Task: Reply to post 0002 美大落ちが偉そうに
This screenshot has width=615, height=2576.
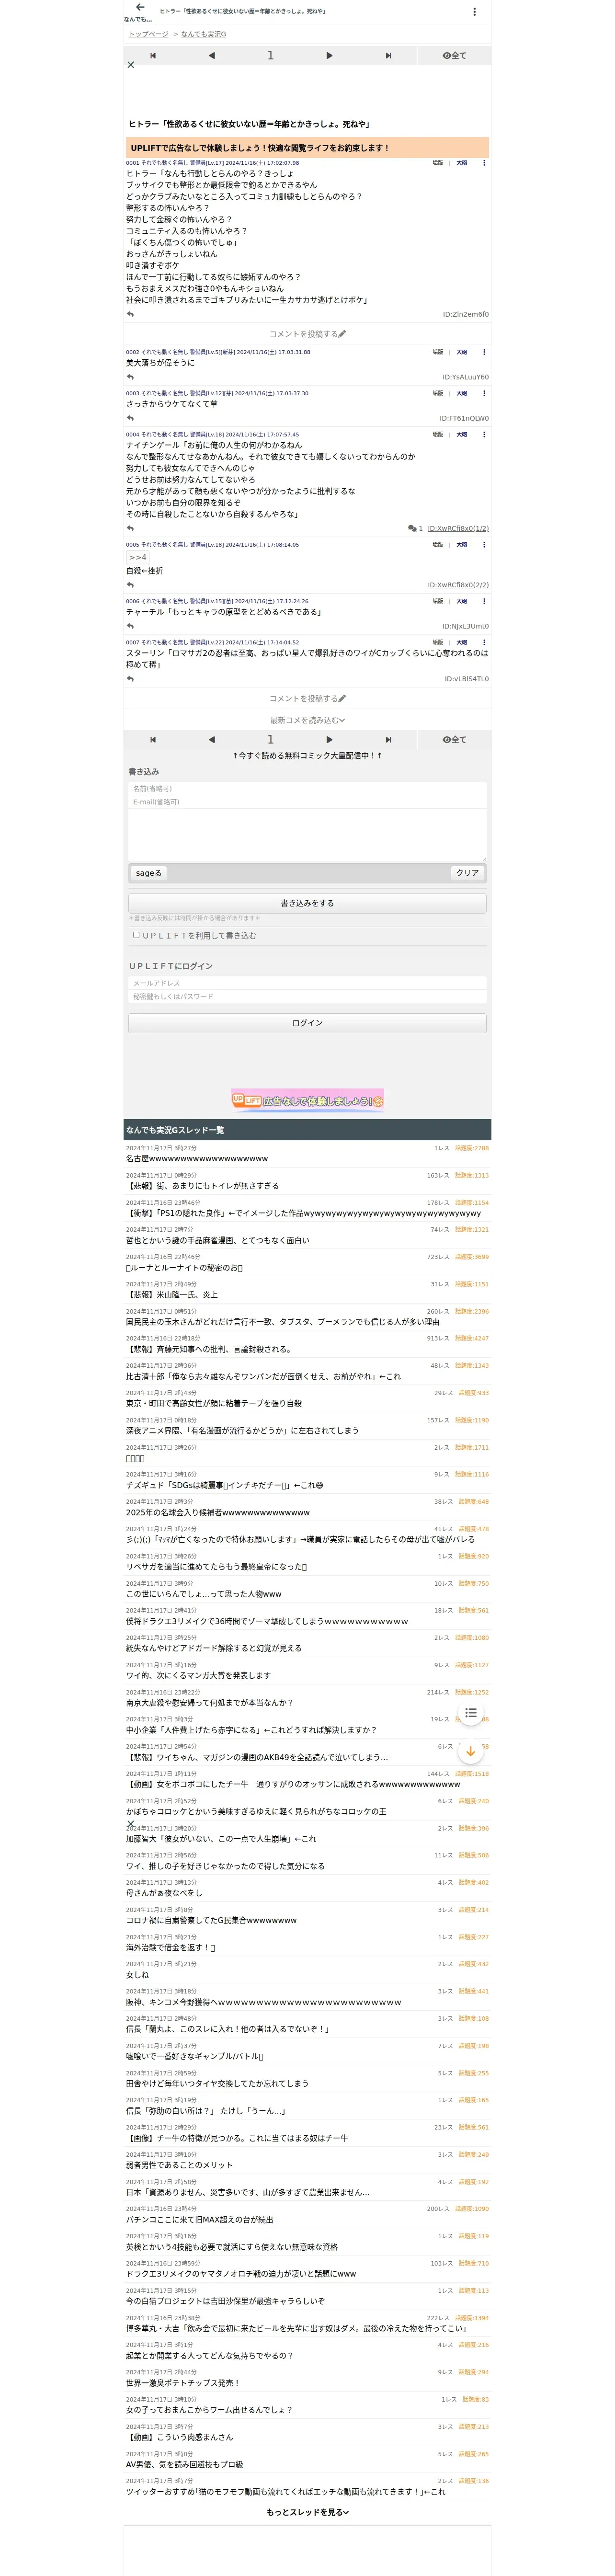Action: [130, 377]
